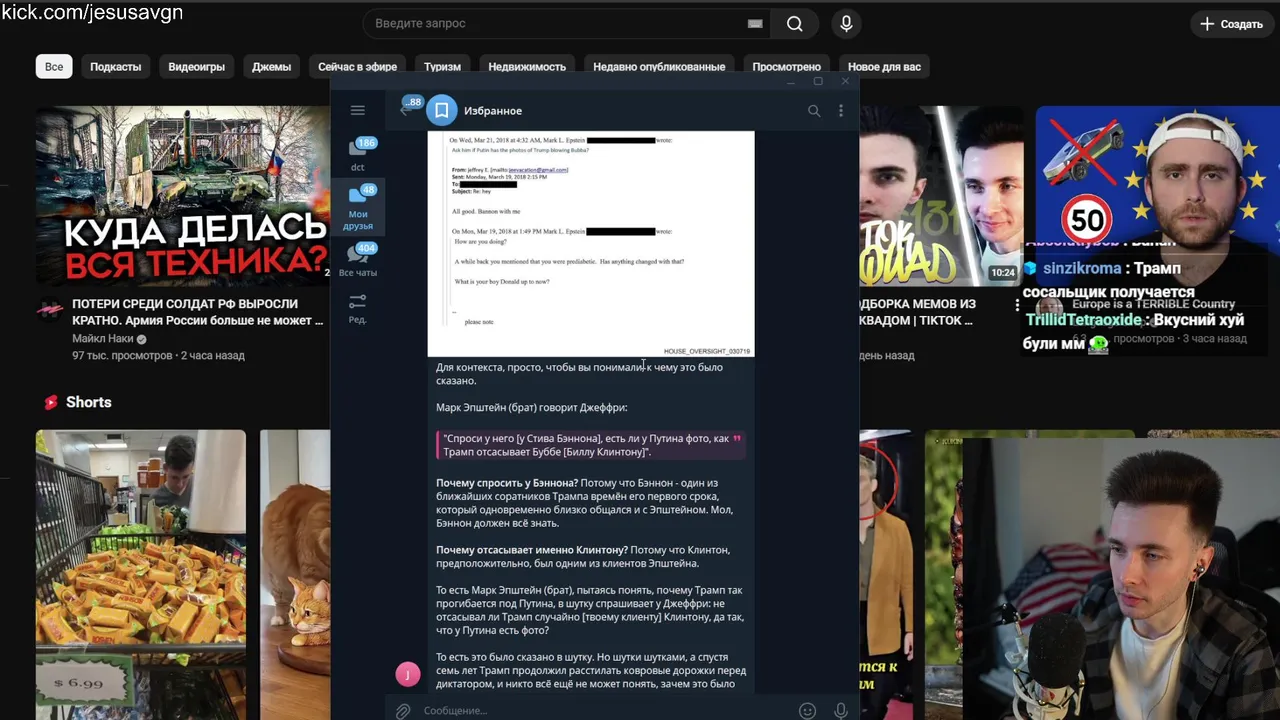Open the email screenshot in the chat

[591, 243]
